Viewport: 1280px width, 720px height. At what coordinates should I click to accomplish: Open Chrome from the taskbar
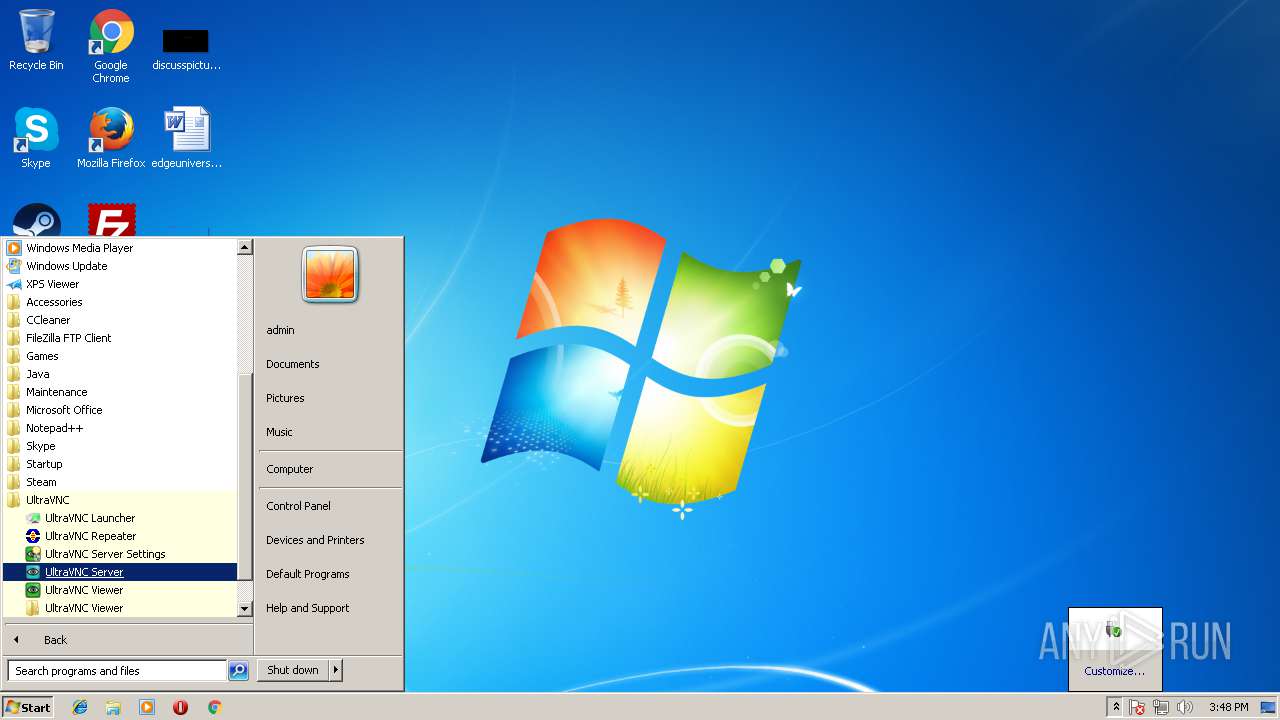(214, 707)
